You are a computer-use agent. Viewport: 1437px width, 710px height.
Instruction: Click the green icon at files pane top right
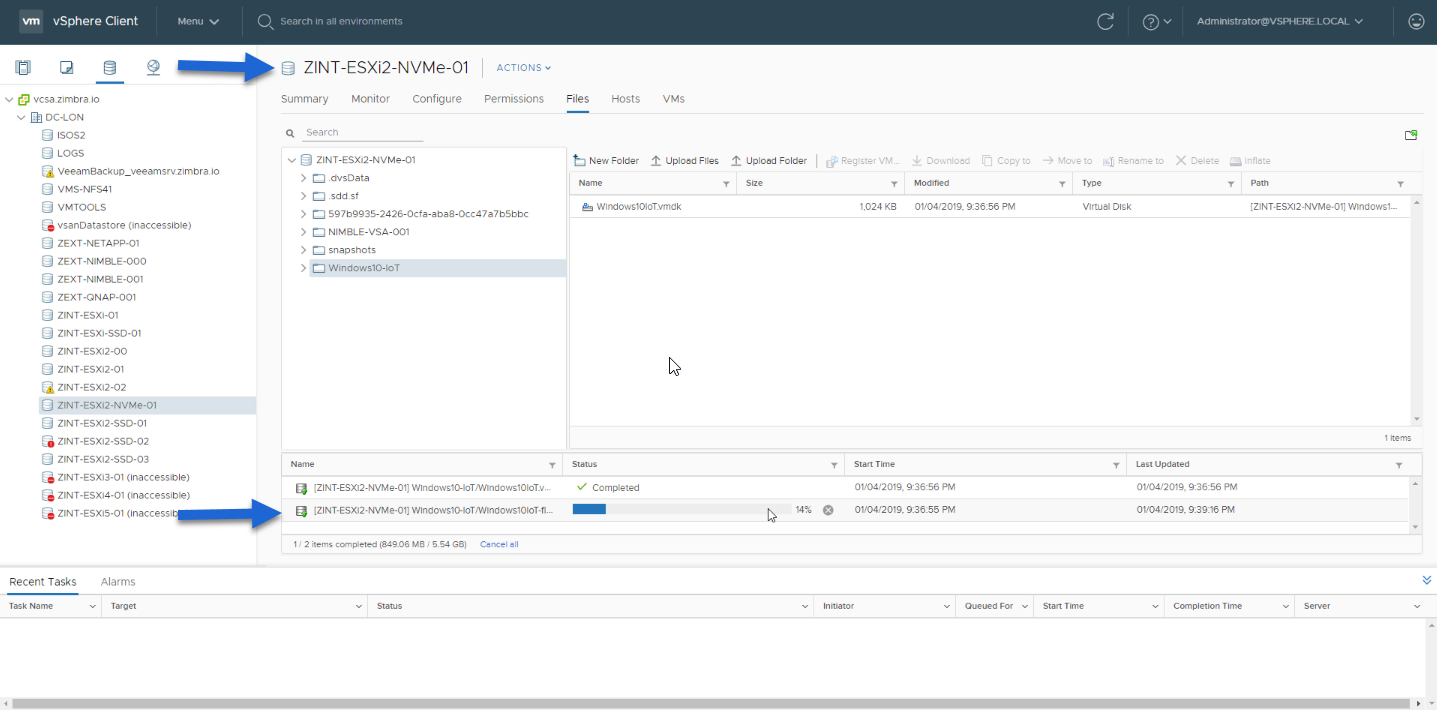click(1411, 135)
